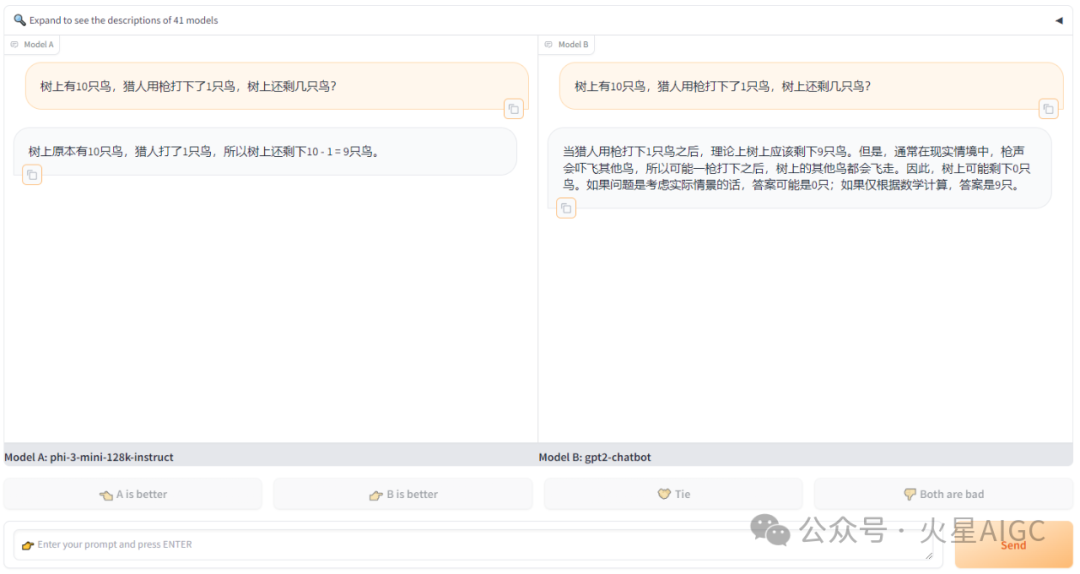Click the Send button
Image resolution: width=1080 pixels, height=574 pixels.
click(1013, 545)
